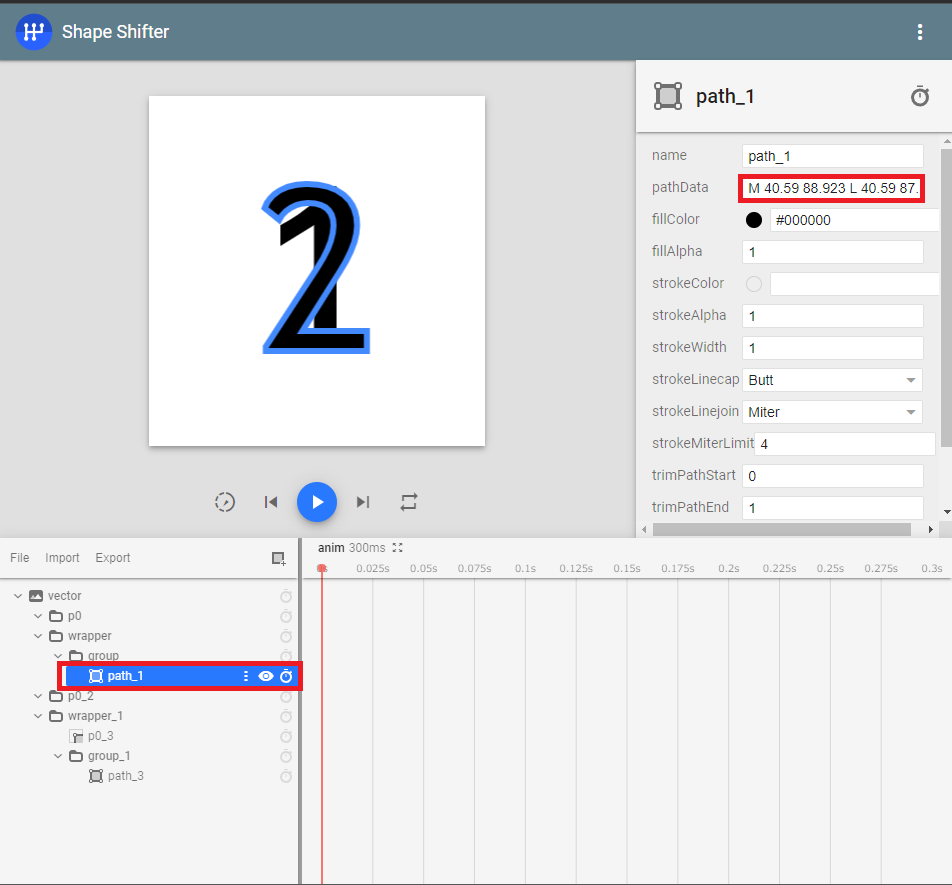Screen dimensions: 952x885
Task: Click the trimPathStart input field
Action: (x=832, y=476)
